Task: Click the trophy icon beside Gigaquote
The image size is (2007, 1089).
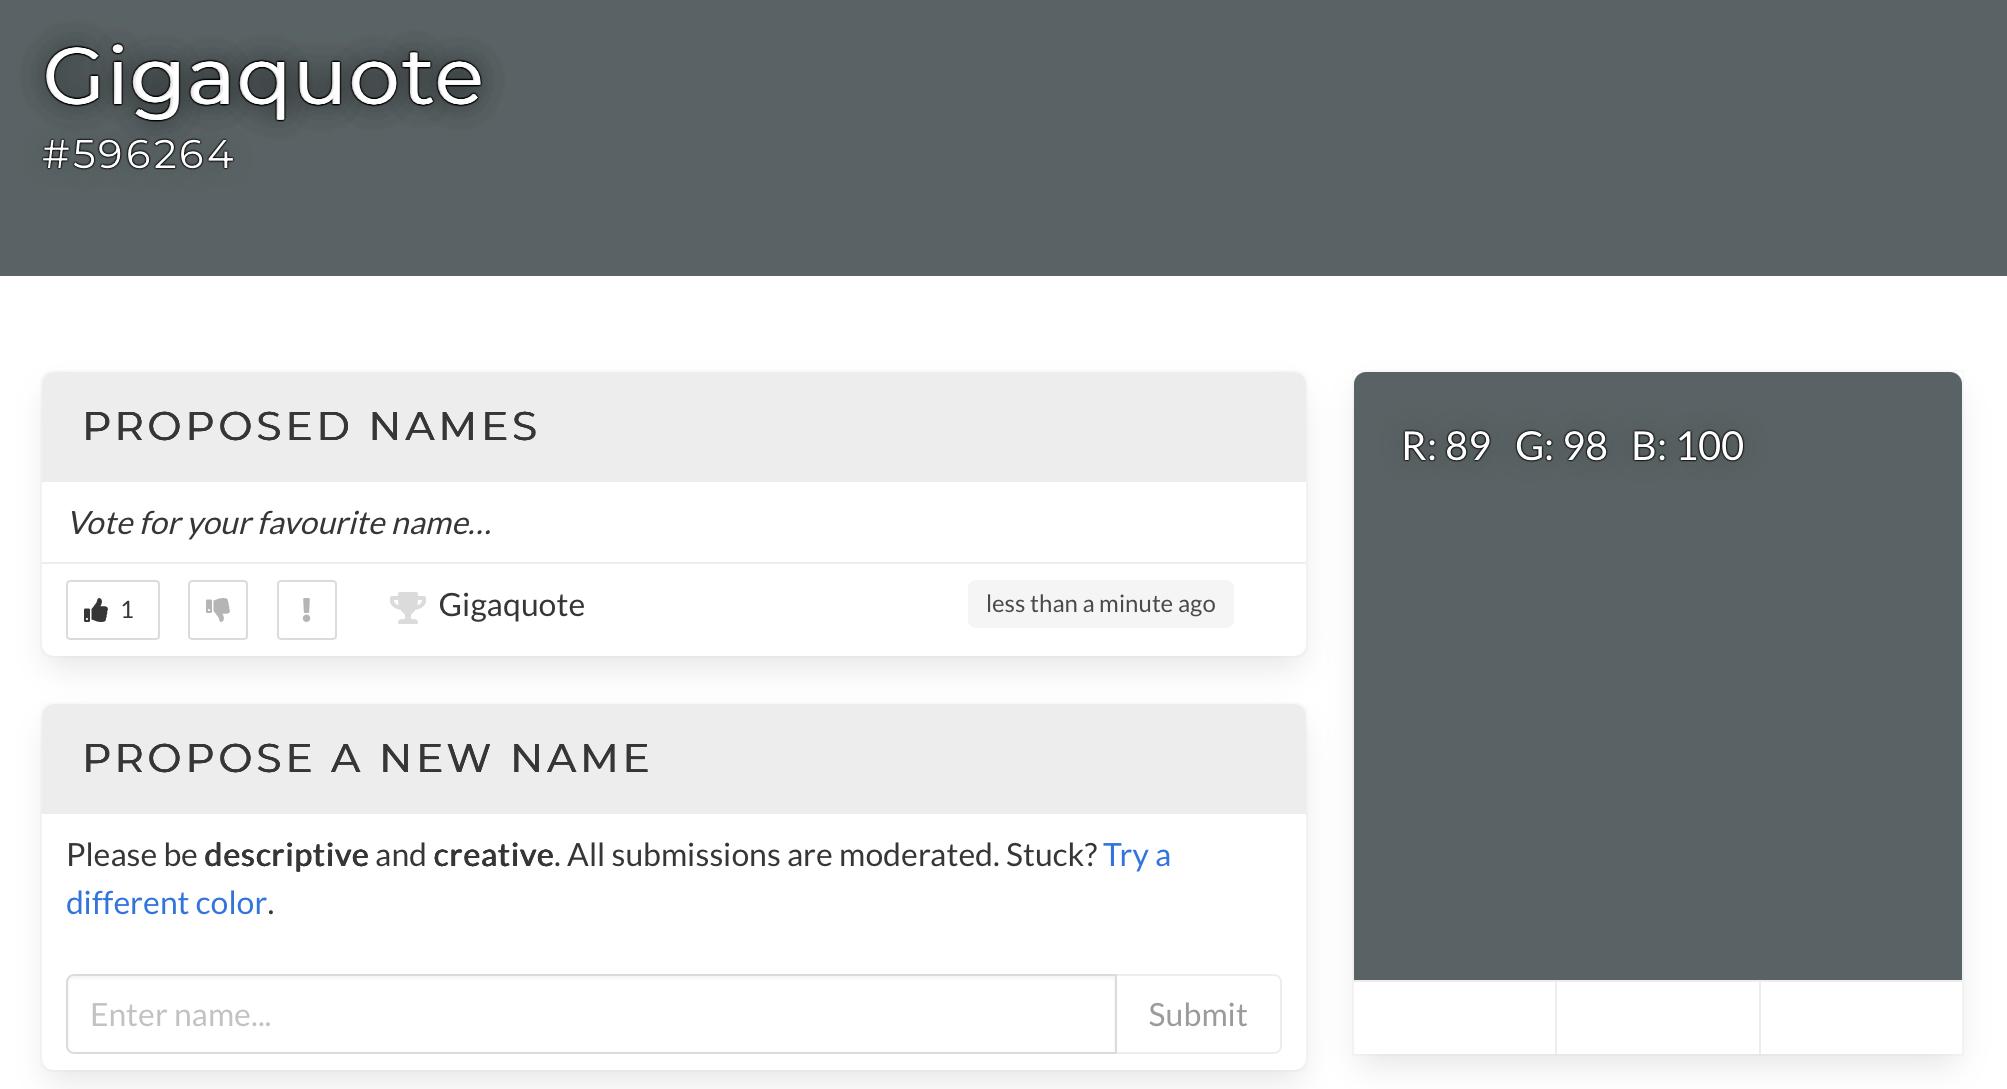Action: [x=407, y=607]
